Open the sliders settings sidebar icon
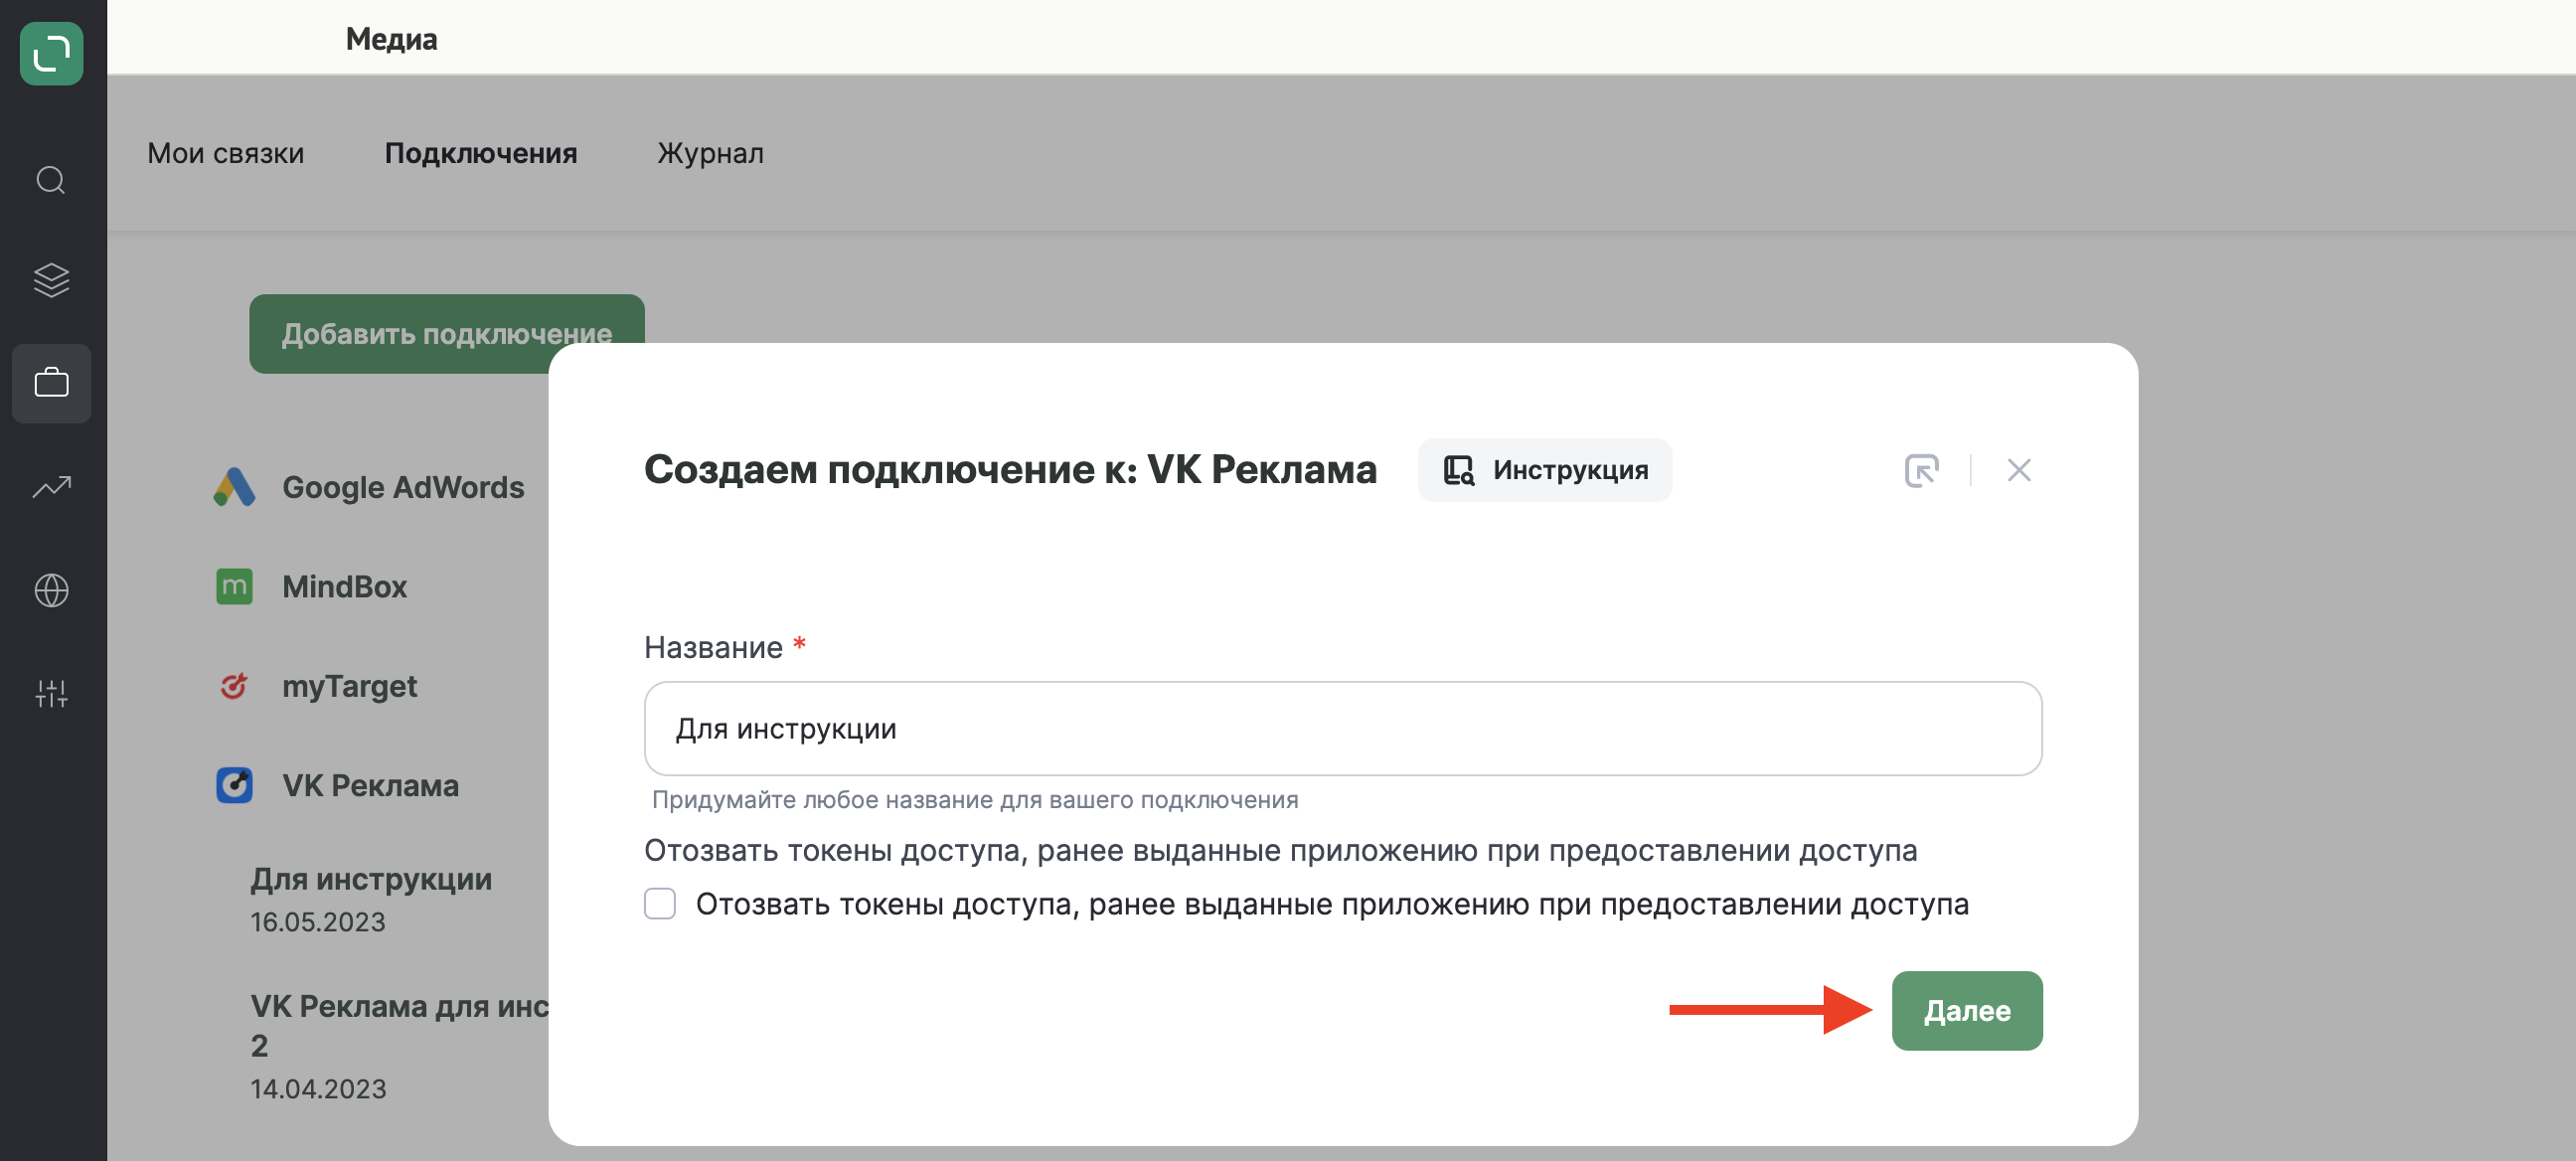The image size is (2576, 1161). point(51,693)
